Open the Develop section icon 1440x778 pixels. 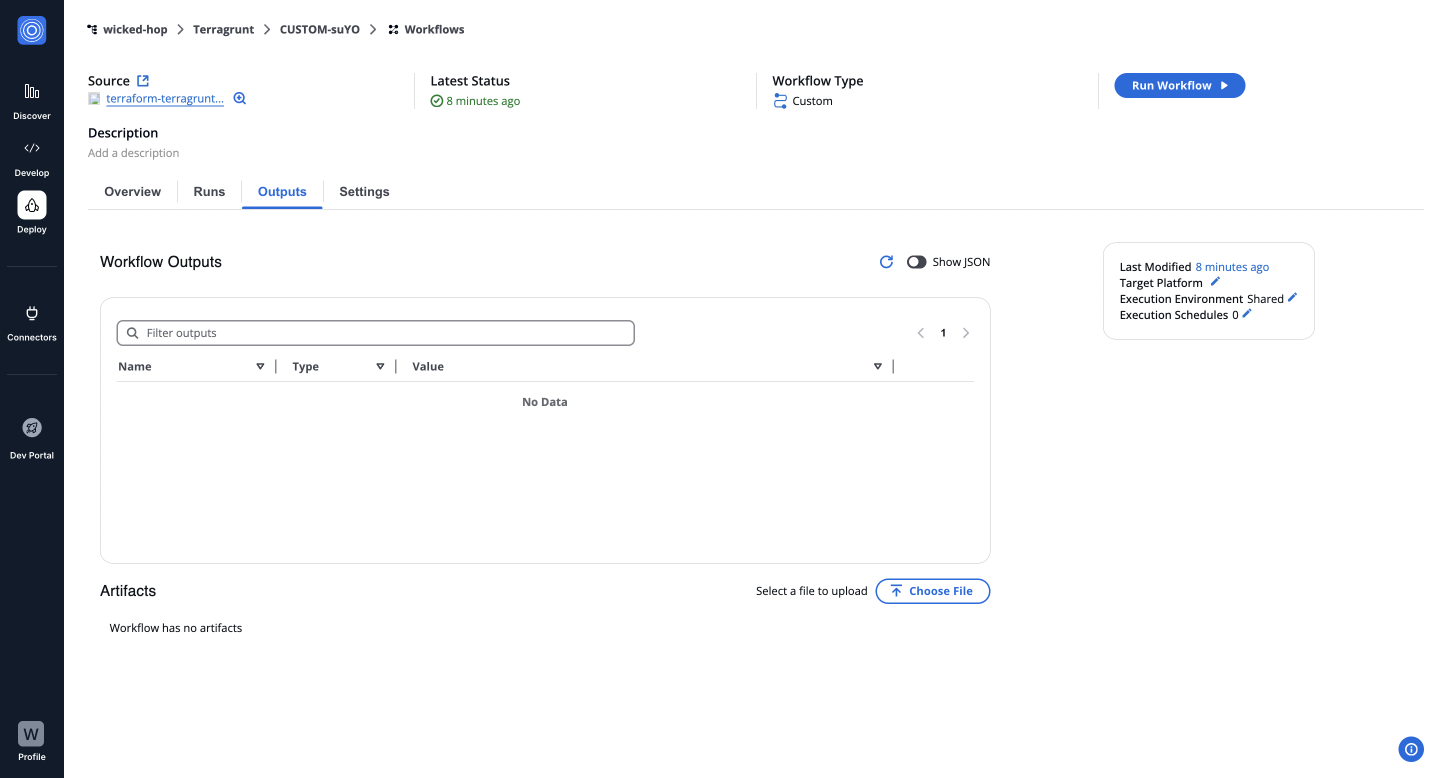[31, 148]
